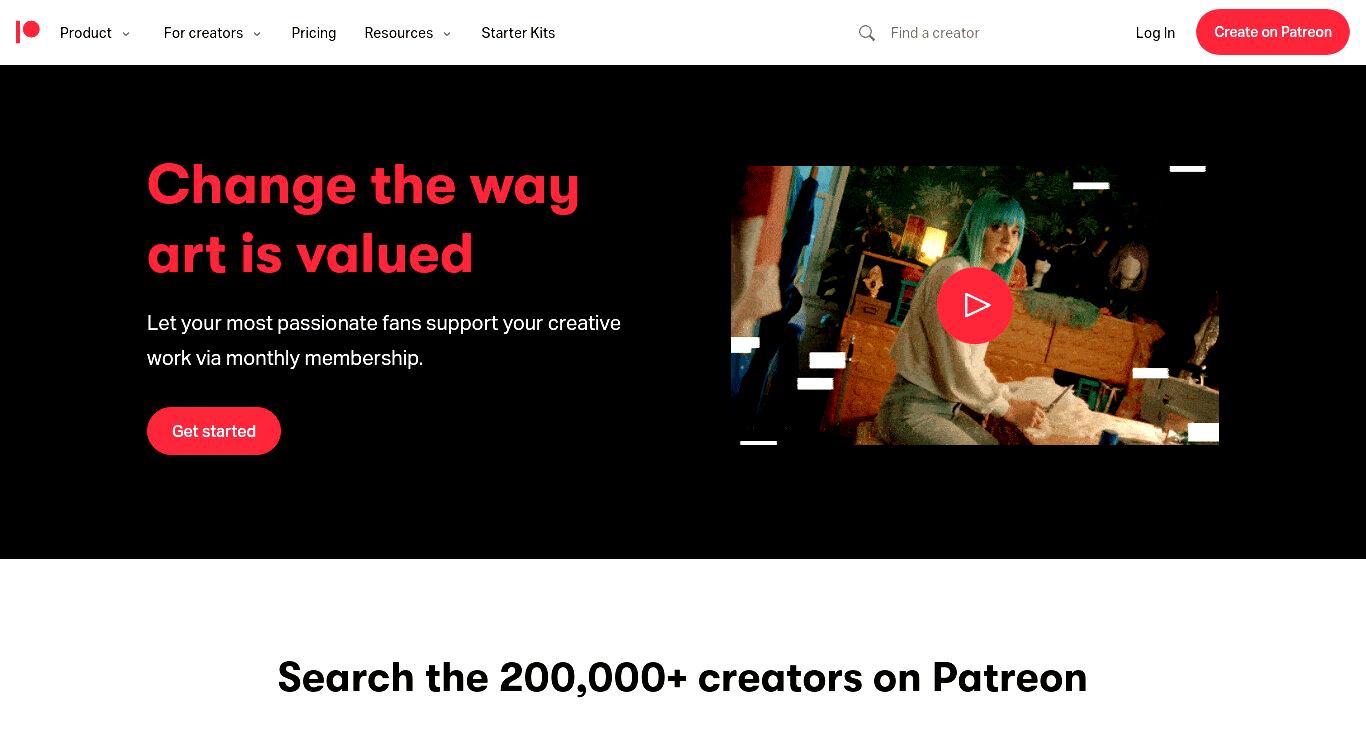Go to the Pricing page

click(314, 33)
